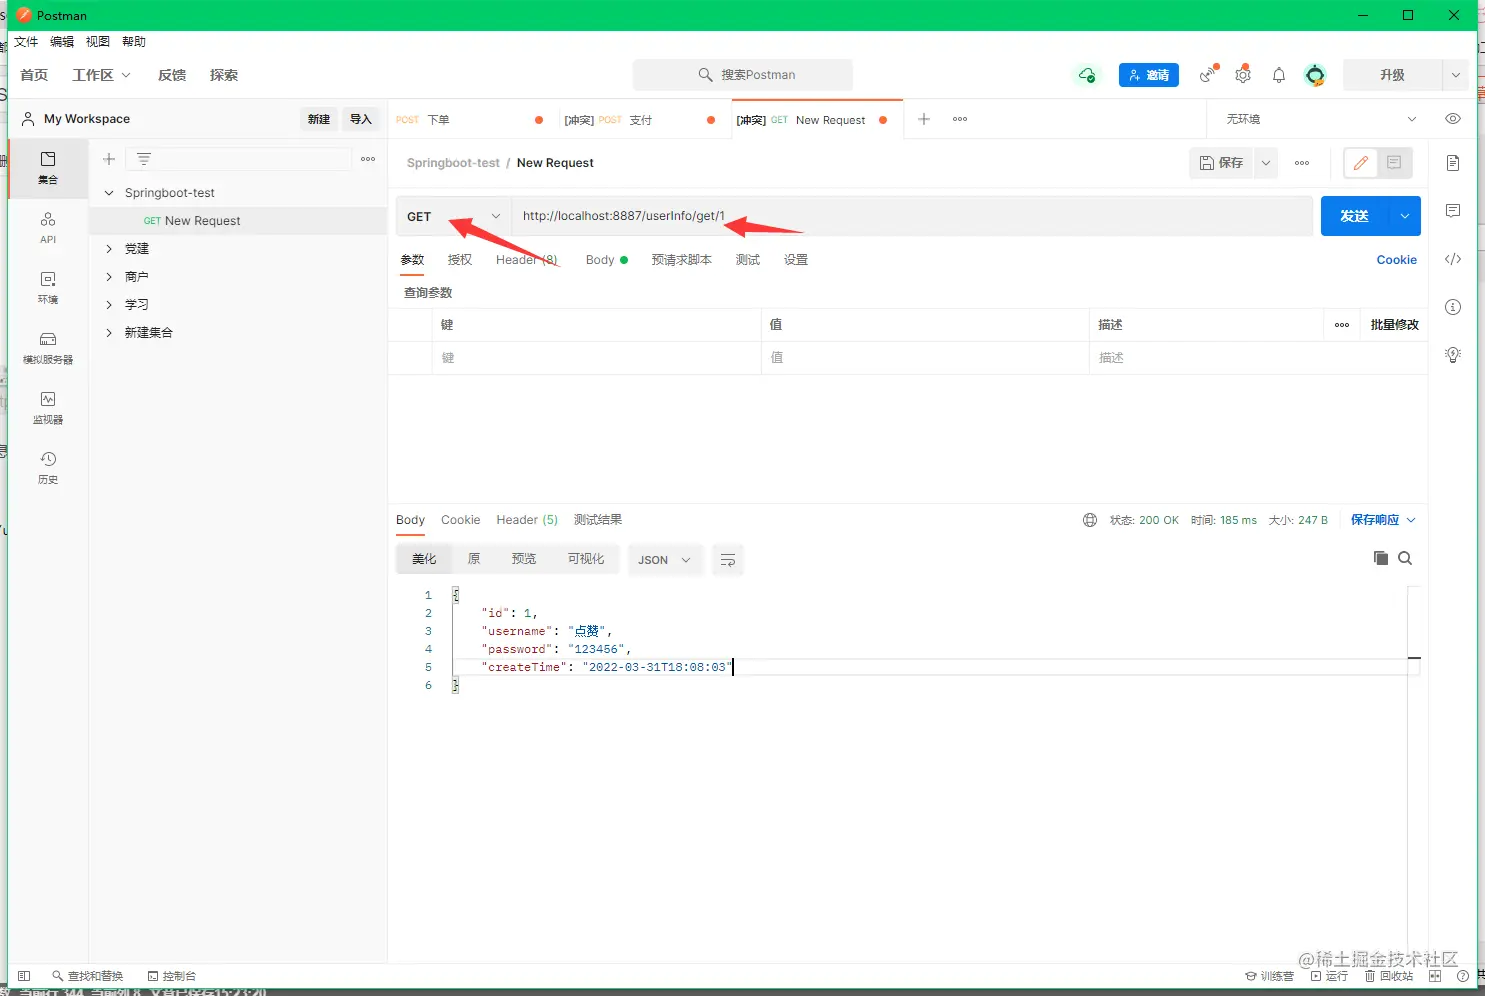Viewport: 1485px width, 996px height.
Task: Open the Monitors sidebar icon
Action: click(48, 407)
